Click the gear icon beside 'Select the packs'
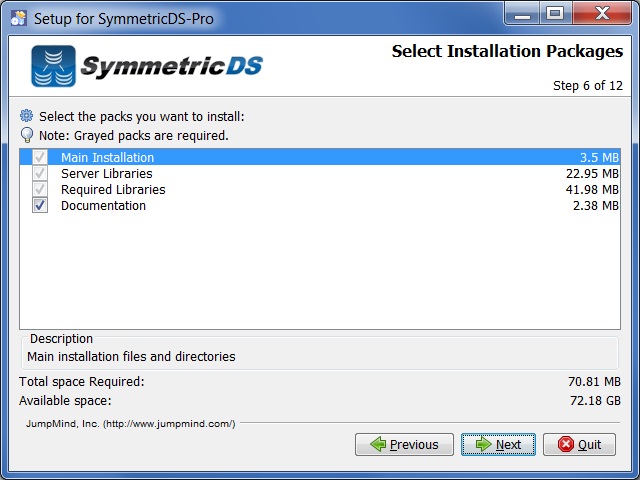This screenshot has height=480, width=640. click(x=27, y=116)
